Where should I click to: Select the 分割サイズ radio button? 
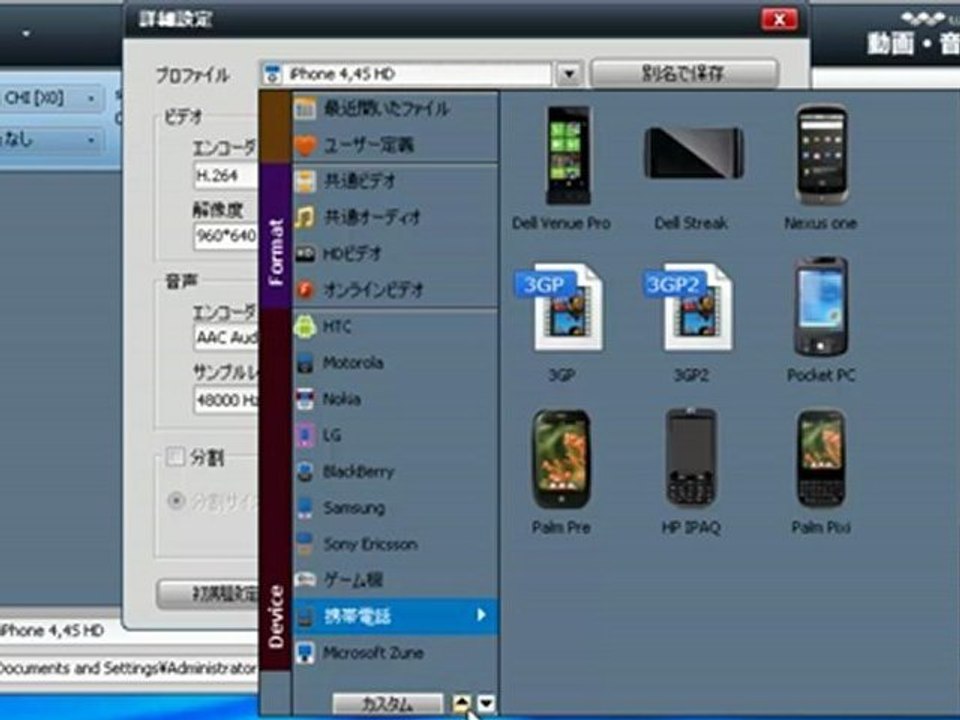(176, 501)
